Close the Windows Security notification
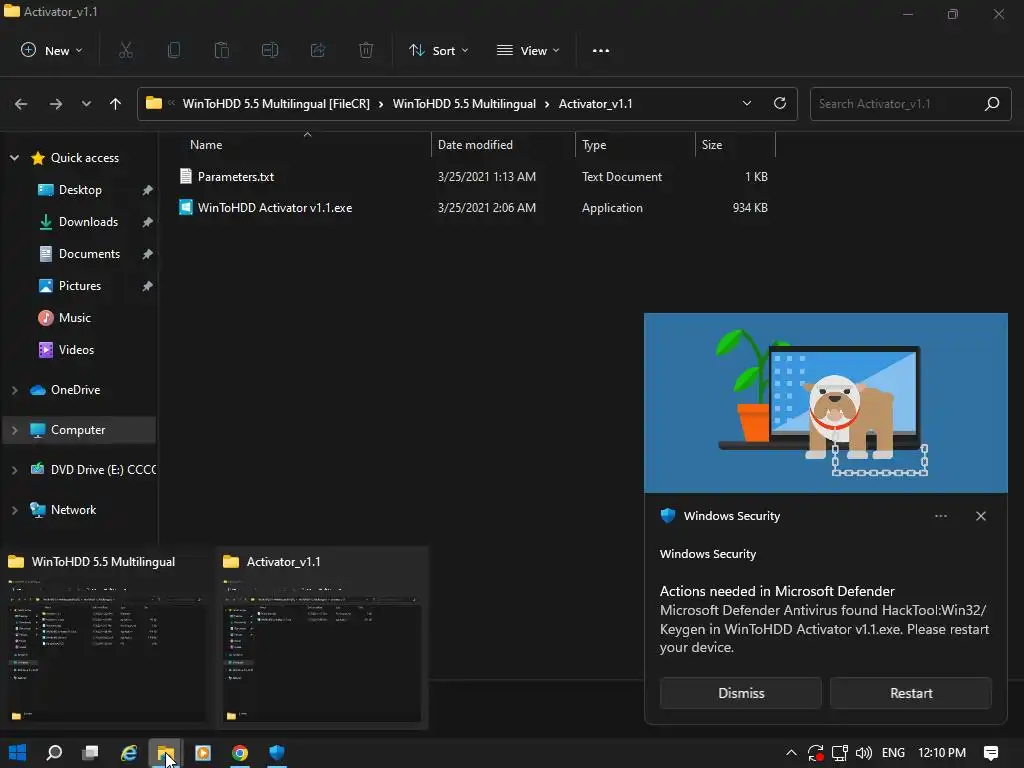 [981, 516]
